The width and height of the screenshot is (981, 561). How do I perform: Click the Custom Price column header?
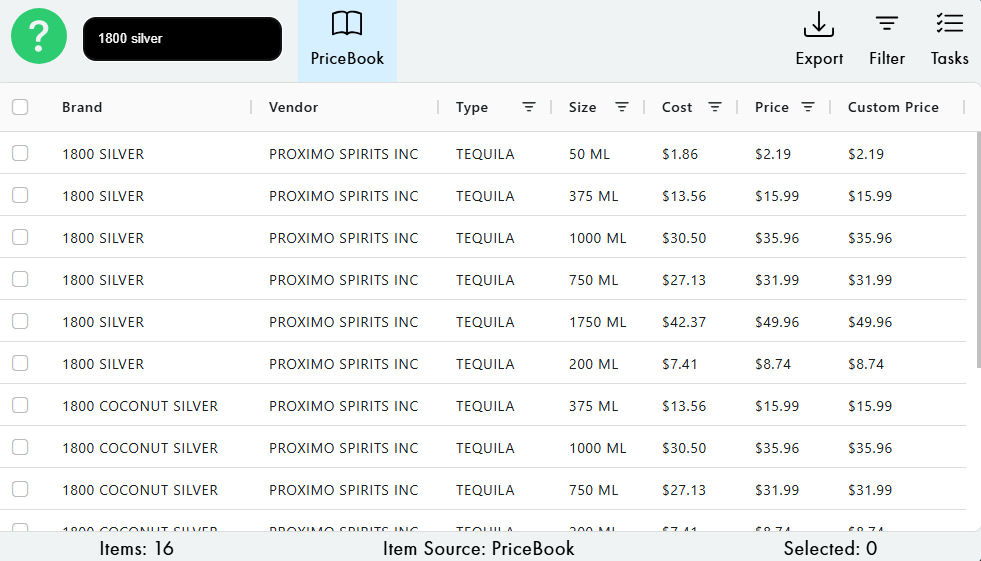point(893,107)
